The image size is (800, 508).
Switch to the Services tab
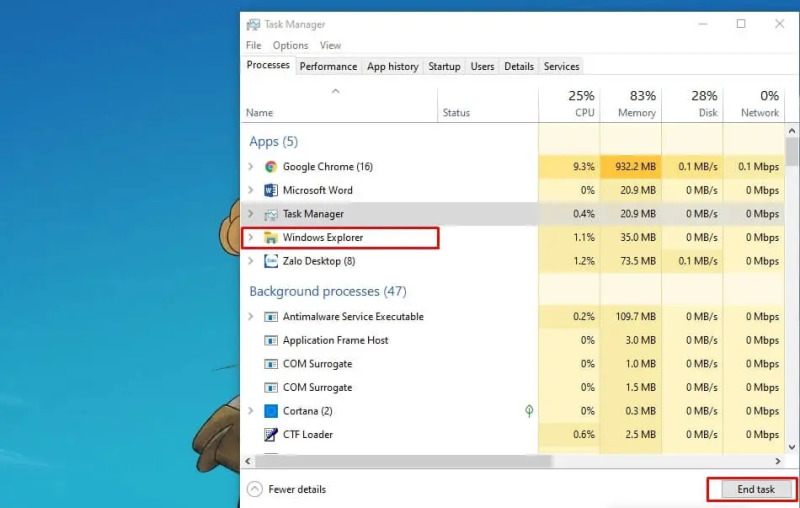point(561,66)
